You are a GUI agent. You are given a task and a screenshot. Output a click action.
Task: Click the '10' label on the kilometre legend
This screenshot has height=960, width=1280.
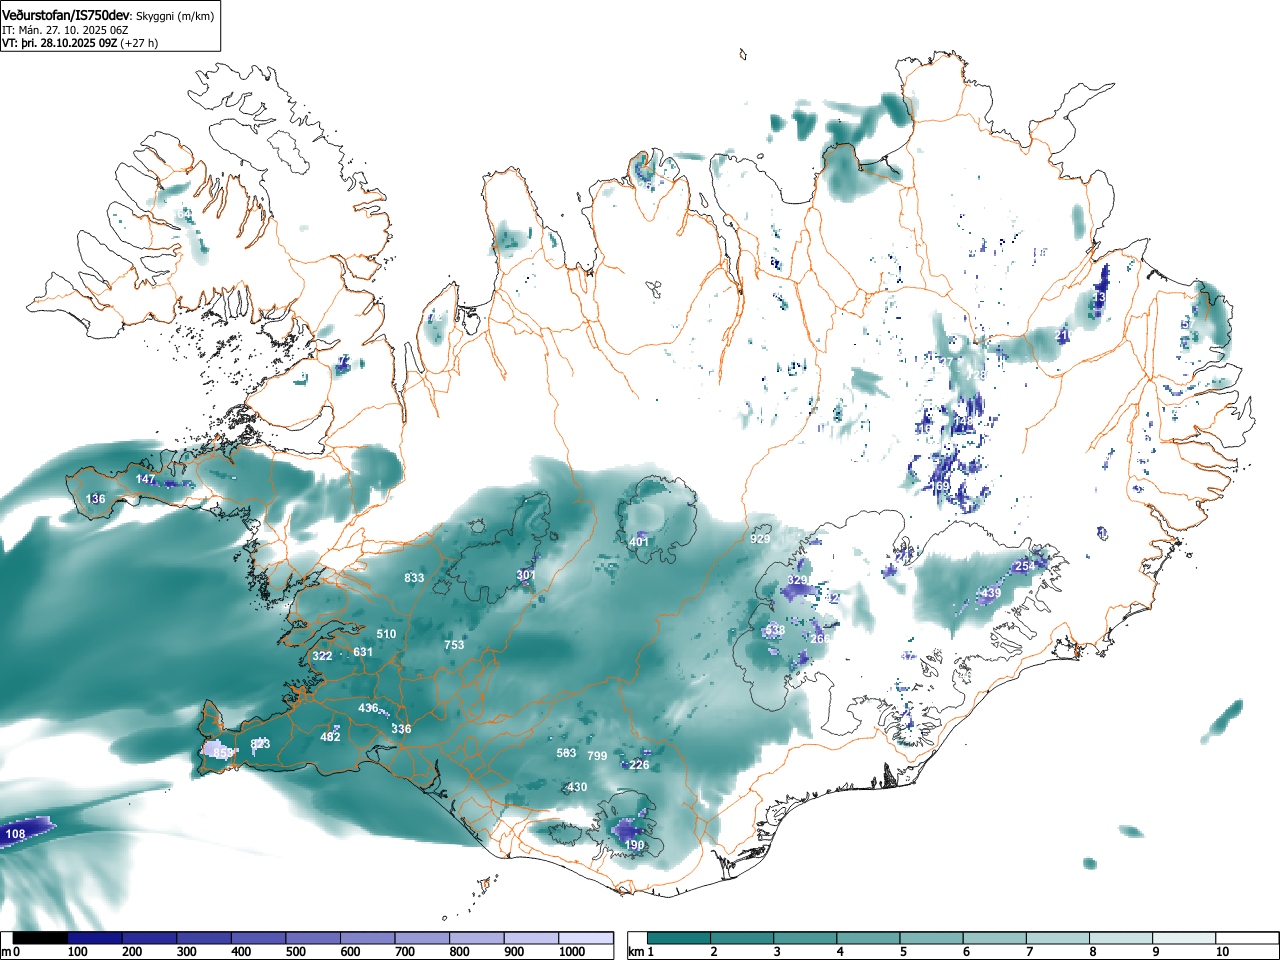(x=1222, y=952)
